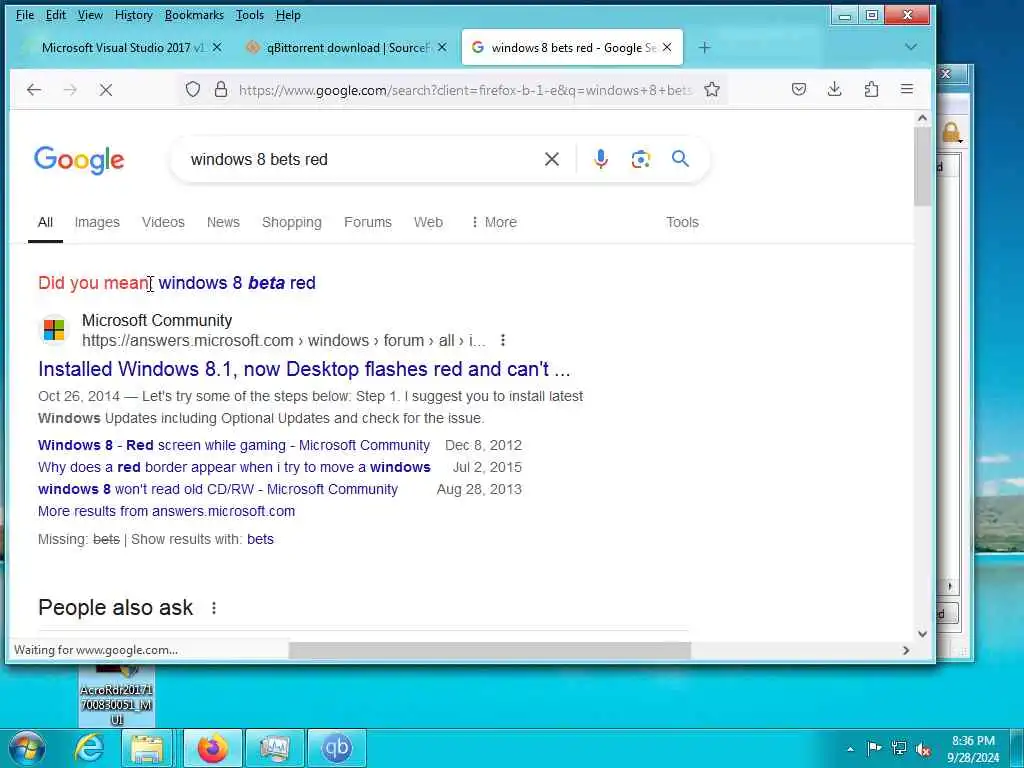This screenshot has width=1024, height=768.
Task: Open the Google search Tools options
Action: point(682,222)
